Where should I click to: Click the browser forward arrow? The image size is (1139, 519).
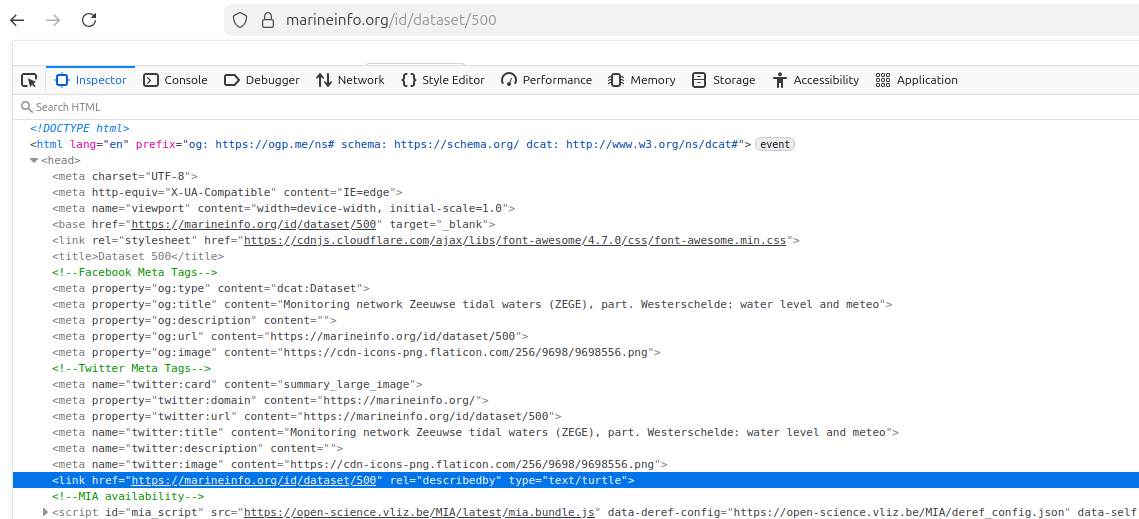coord(53,20)
